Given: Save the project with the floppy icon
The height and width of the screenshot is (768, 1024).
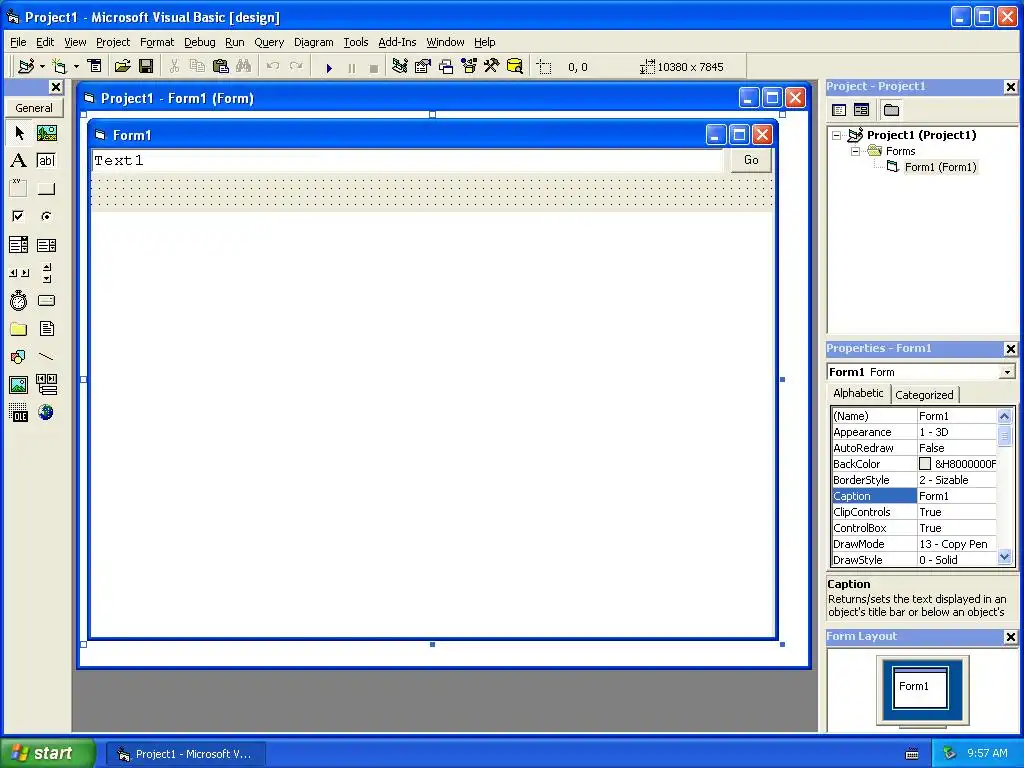Looking at the screenshot, I should pyautogui.click(x=146, y=66).
